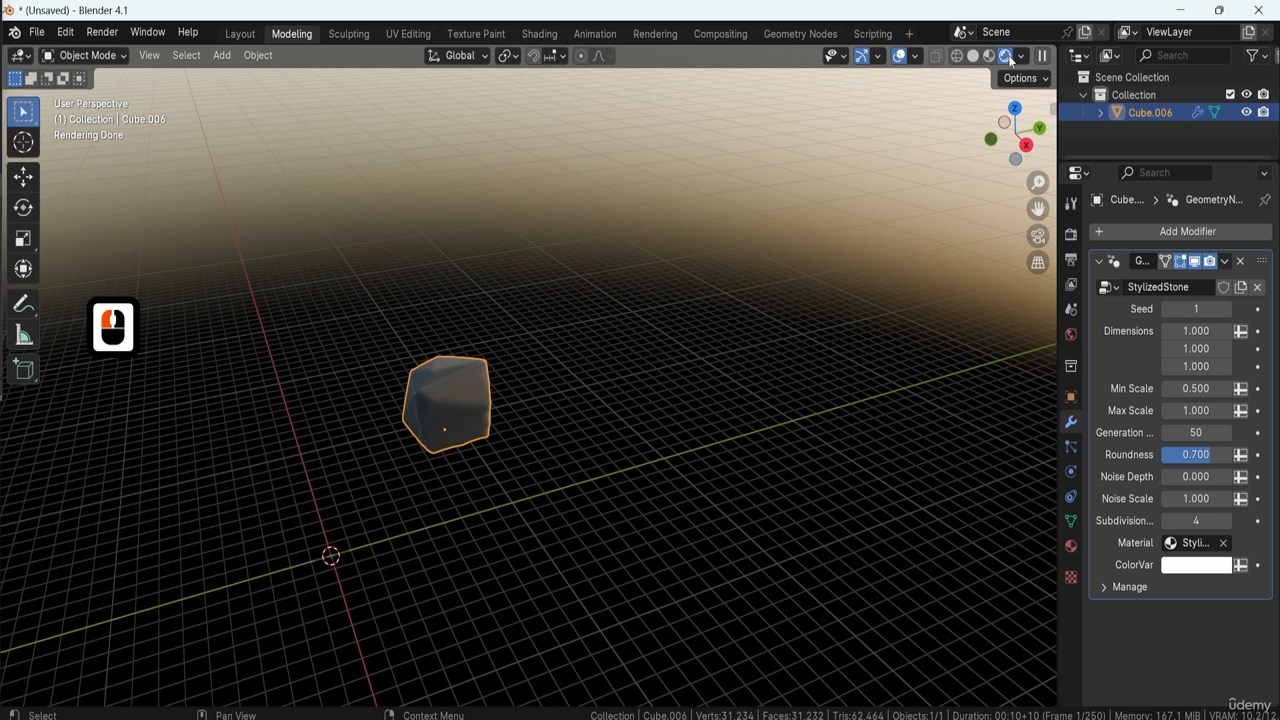Open the Render menu
The height and width of the screenshot is (720, 1280).
(102, 32)
